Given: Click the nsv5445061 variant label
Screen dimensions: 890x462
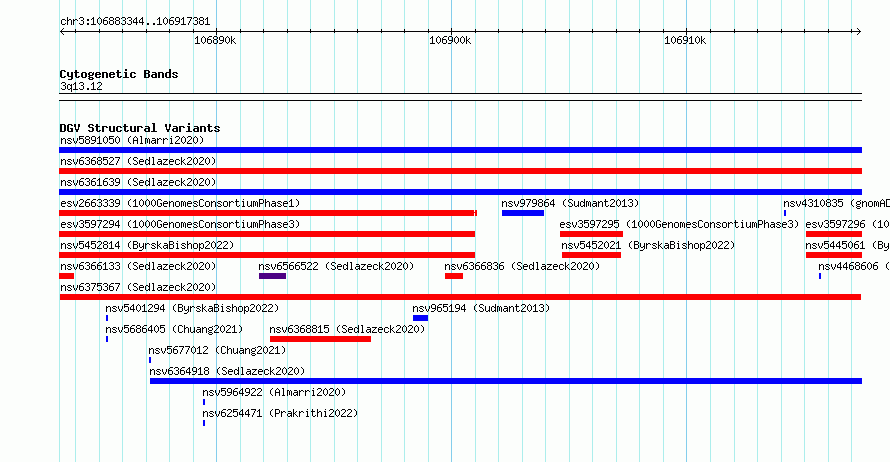Looking at the screenshot, I should (x=847, y=245).
